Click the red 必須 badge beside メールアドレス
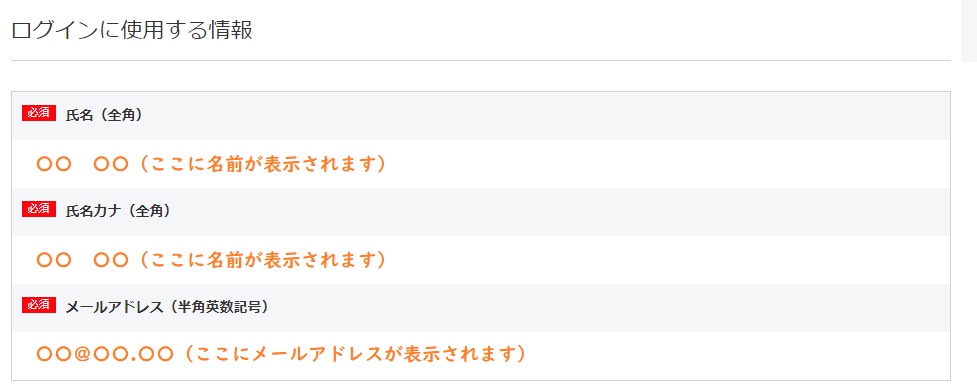This screenshot has width=977, height=389. coord(39,305)
